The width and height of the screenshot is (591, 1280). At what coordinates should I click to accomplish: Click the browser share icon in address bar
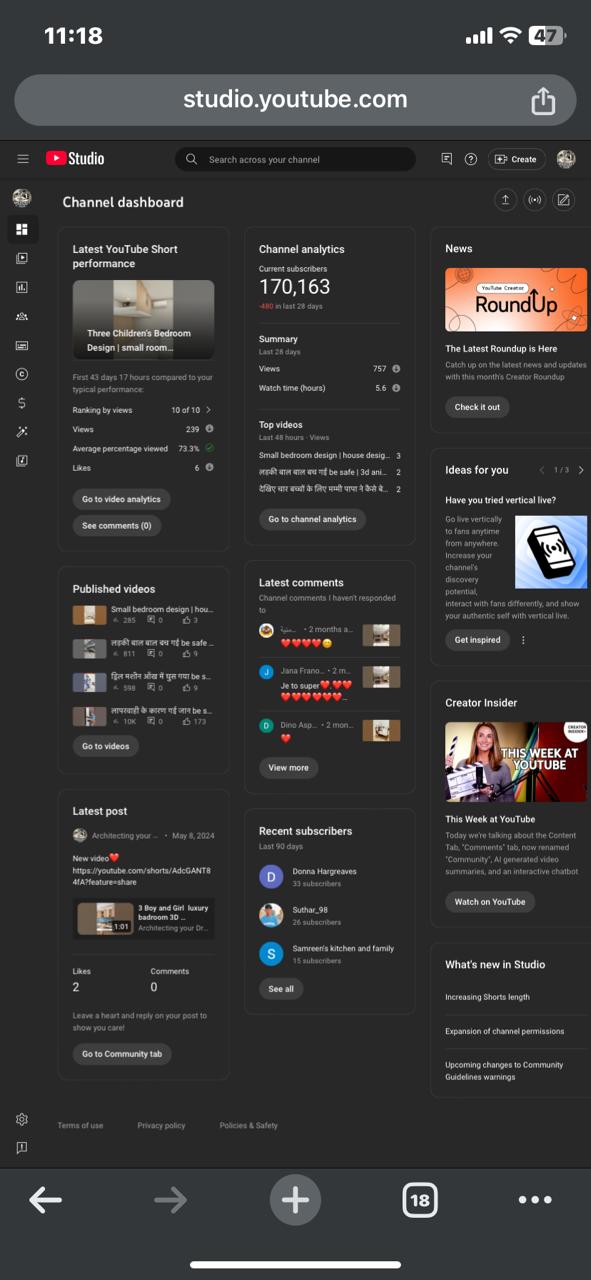coord(543,100)
